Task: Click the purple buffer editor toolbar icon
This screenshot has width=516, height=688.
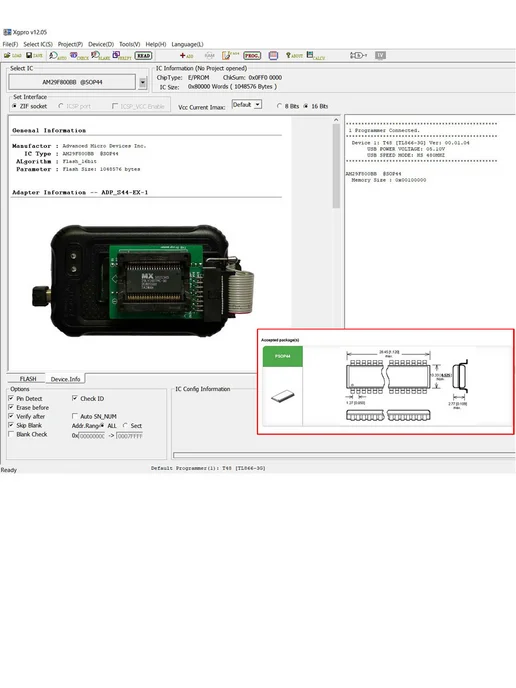Action: pyautogui.click(x=273, y=55)
